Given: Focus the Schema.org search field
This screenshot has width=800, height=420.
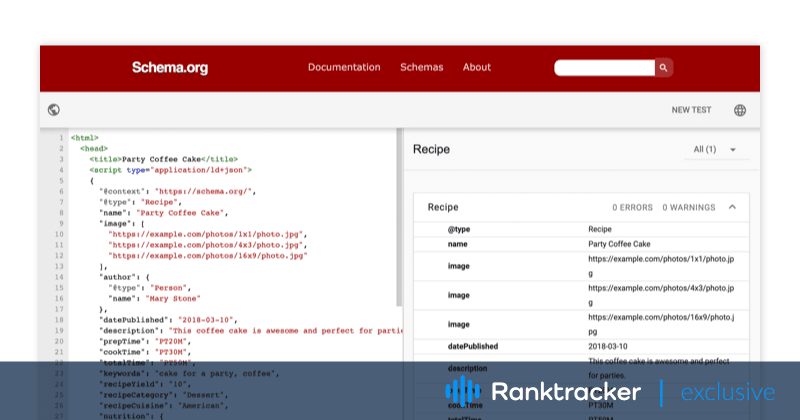Looking at the screenshot, I should (605, 68).
